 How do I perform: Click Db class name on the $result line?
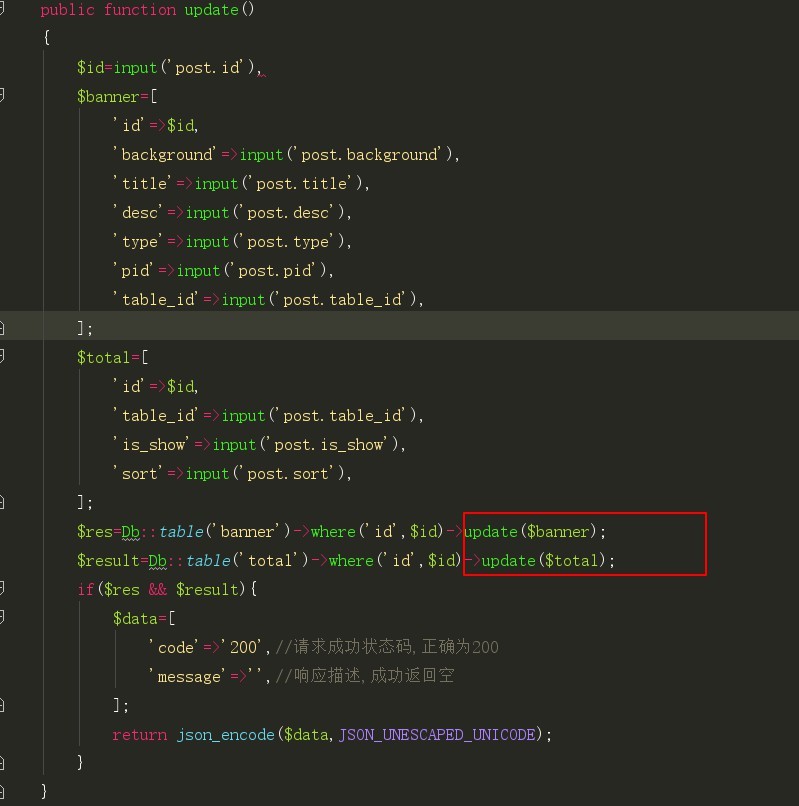pyautogui.click(x=158, y=560)
